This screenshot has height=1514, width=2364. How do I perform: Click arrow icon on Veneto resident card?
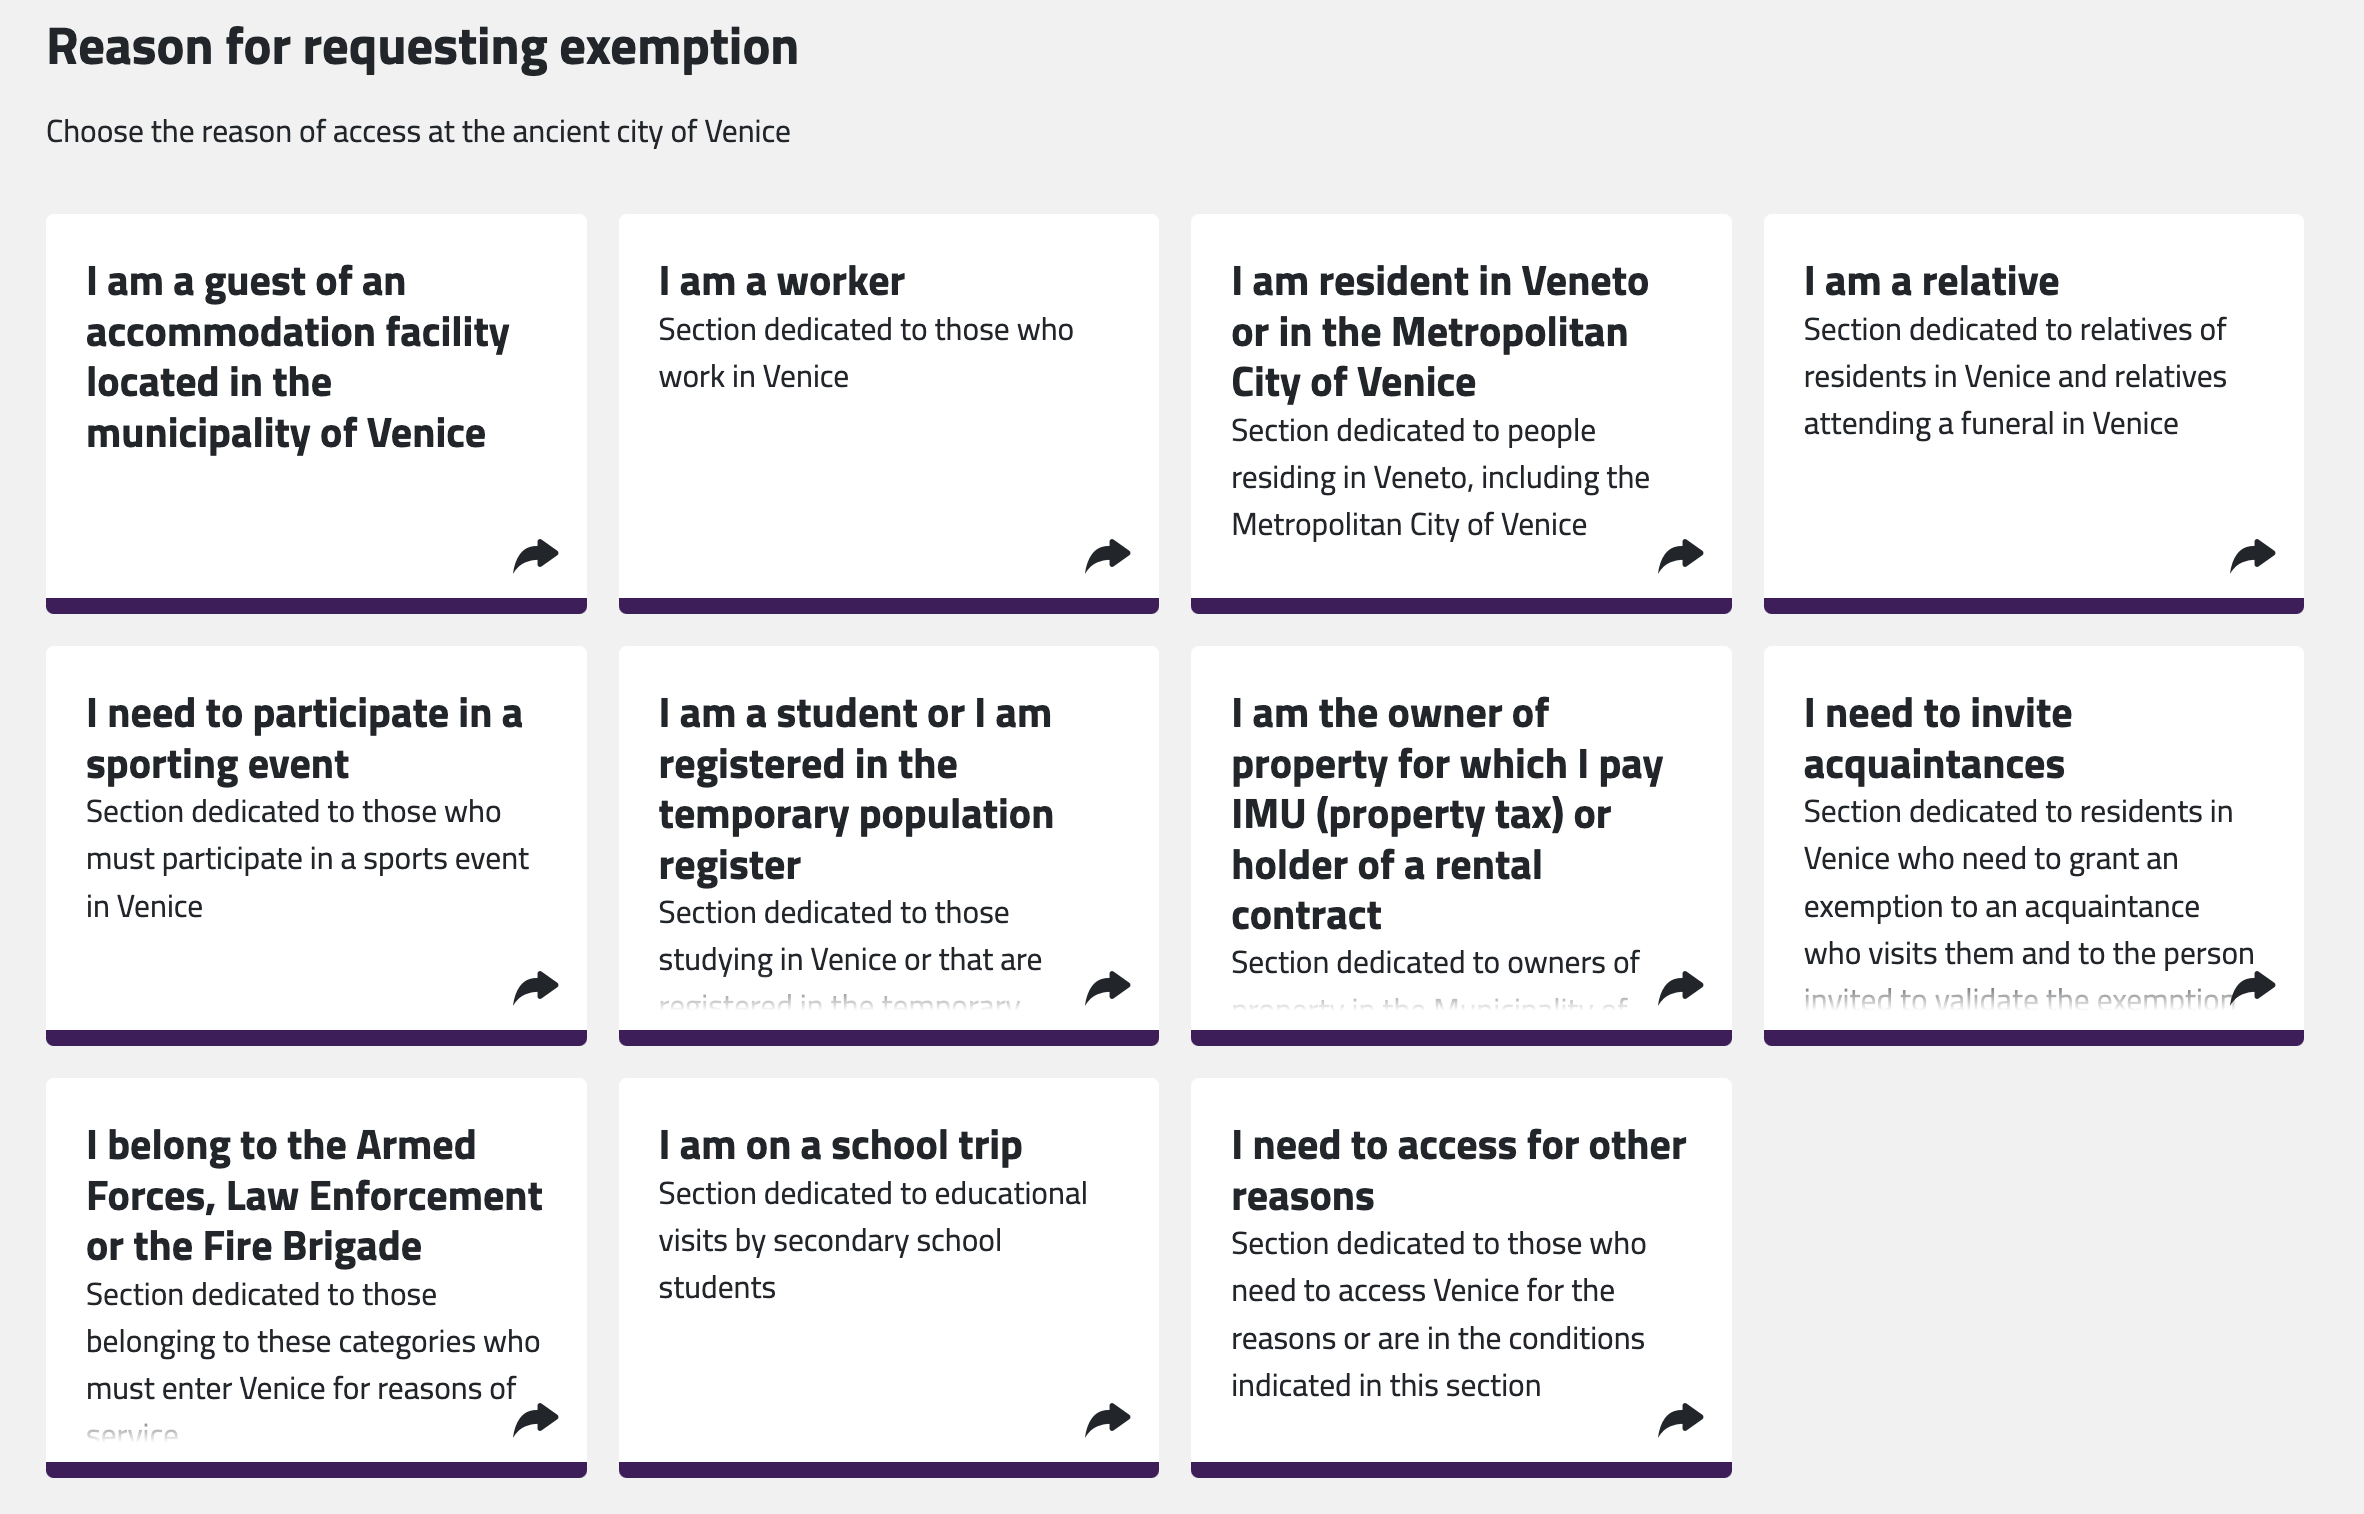click(1680, 556)
